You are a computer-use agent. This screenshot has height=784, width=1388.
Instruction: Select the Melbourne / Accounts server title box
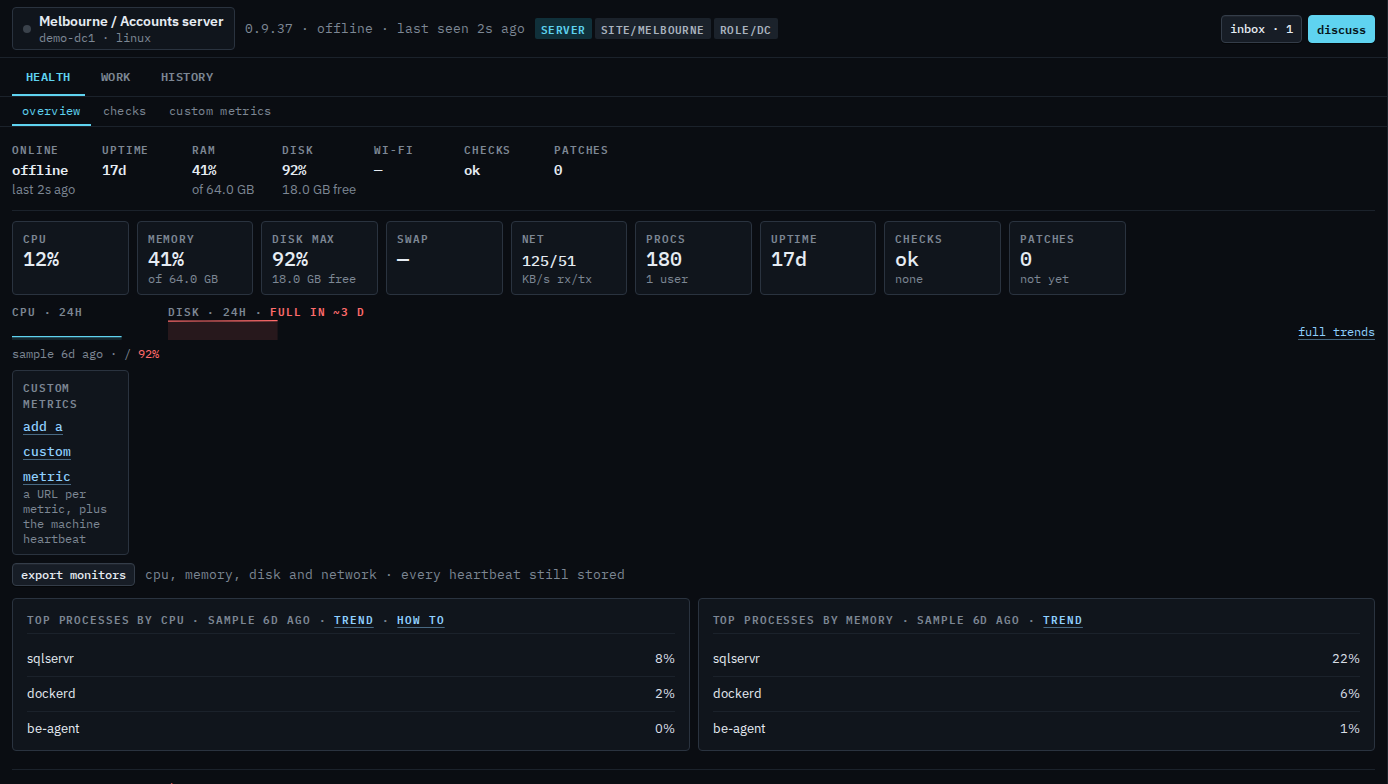124,29
